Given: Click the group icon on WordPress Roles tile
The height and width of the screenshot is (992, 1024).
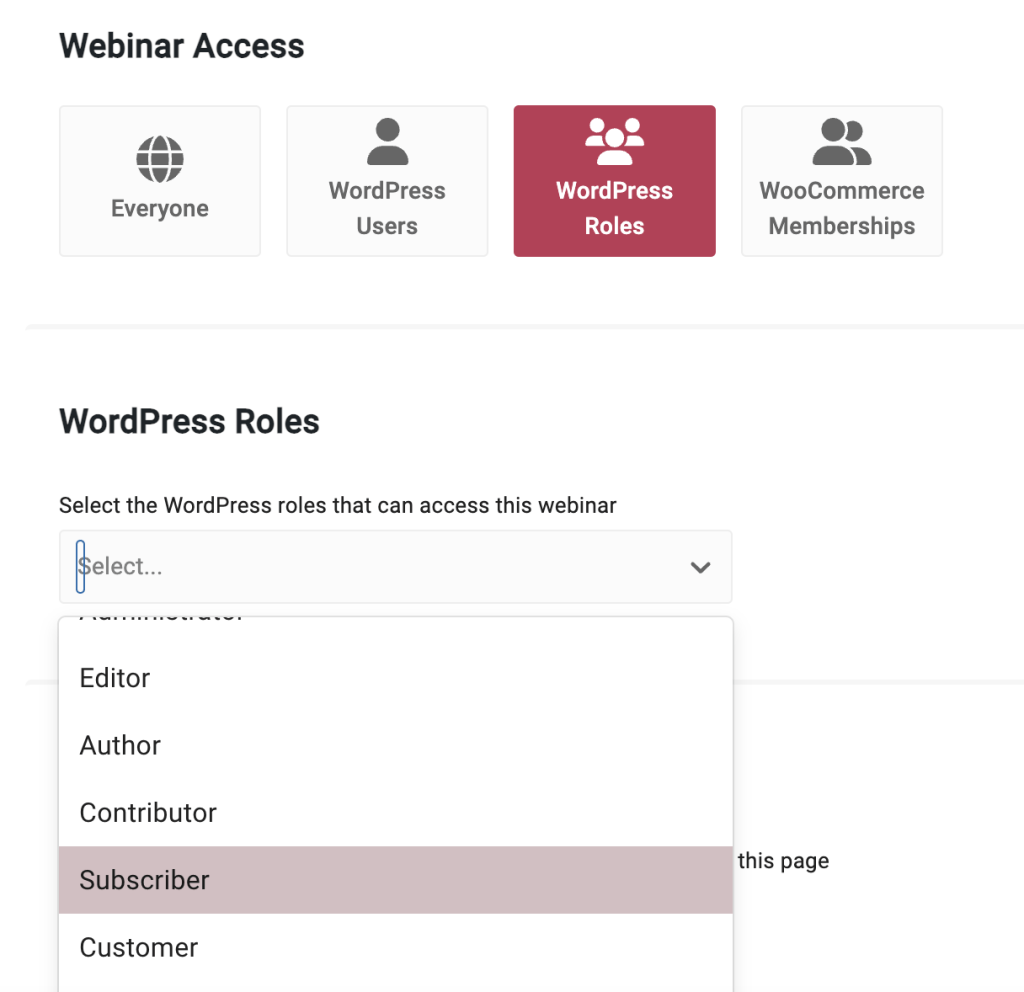Looking at the screenshot, I should click(x=613, y=140).
